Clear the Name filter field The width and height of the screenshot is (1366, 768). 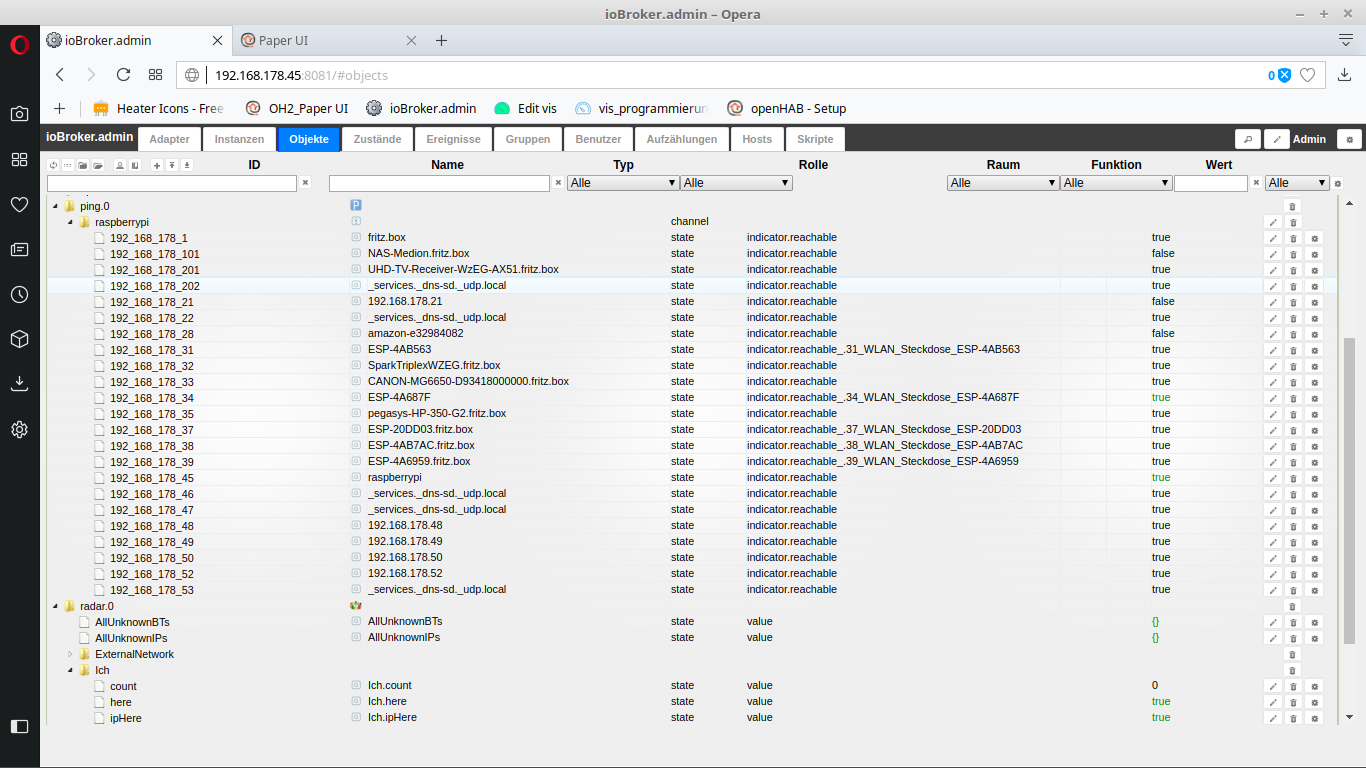558,183
